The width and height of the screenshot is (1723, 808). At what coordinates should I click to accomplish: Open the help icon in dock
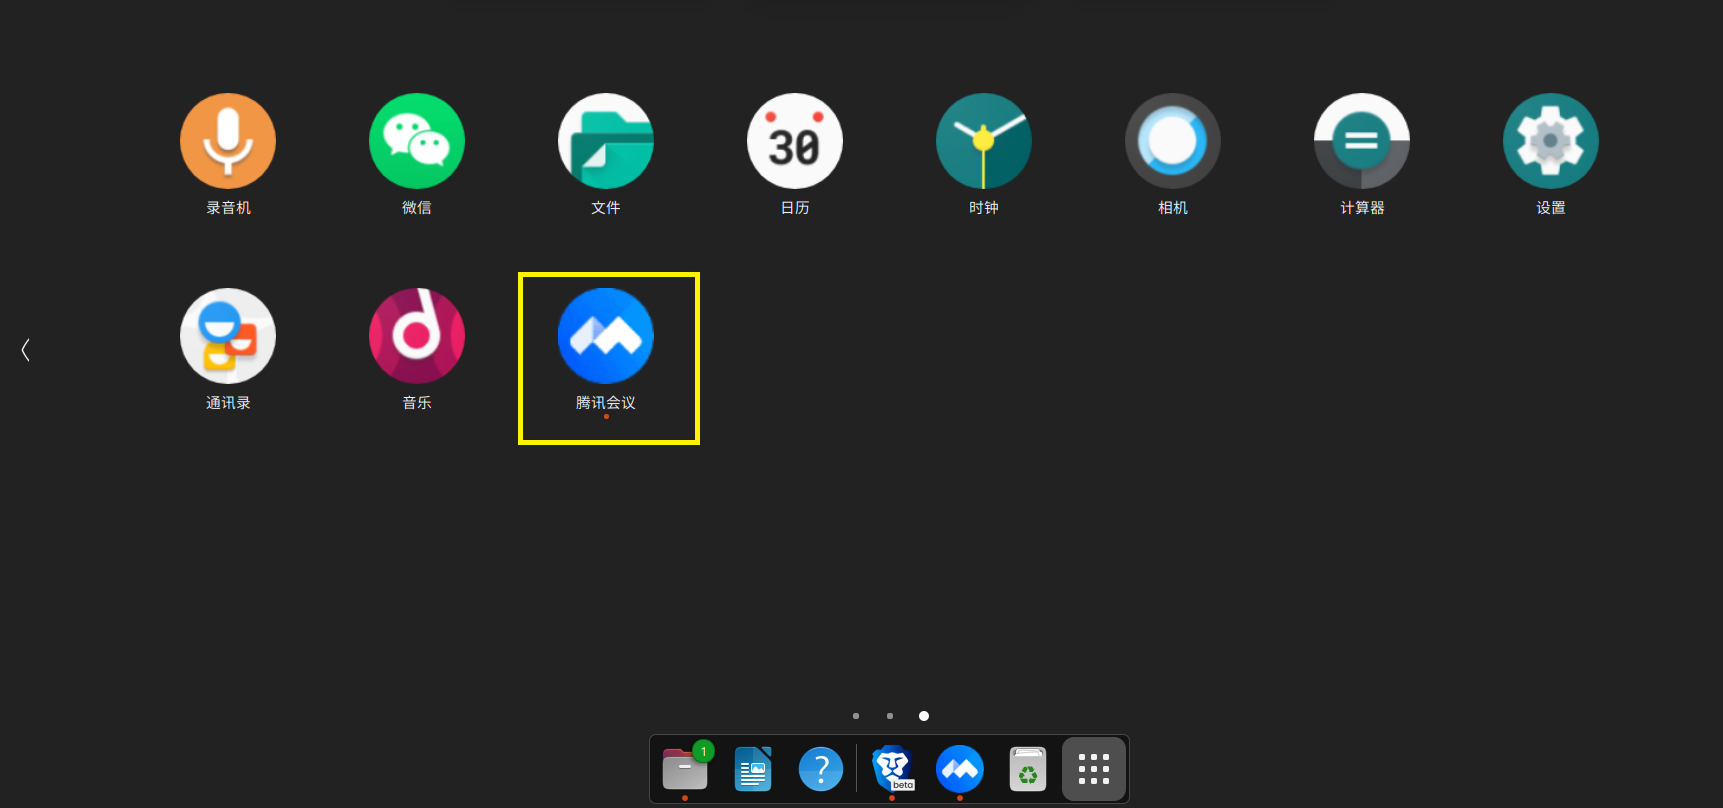821,769
